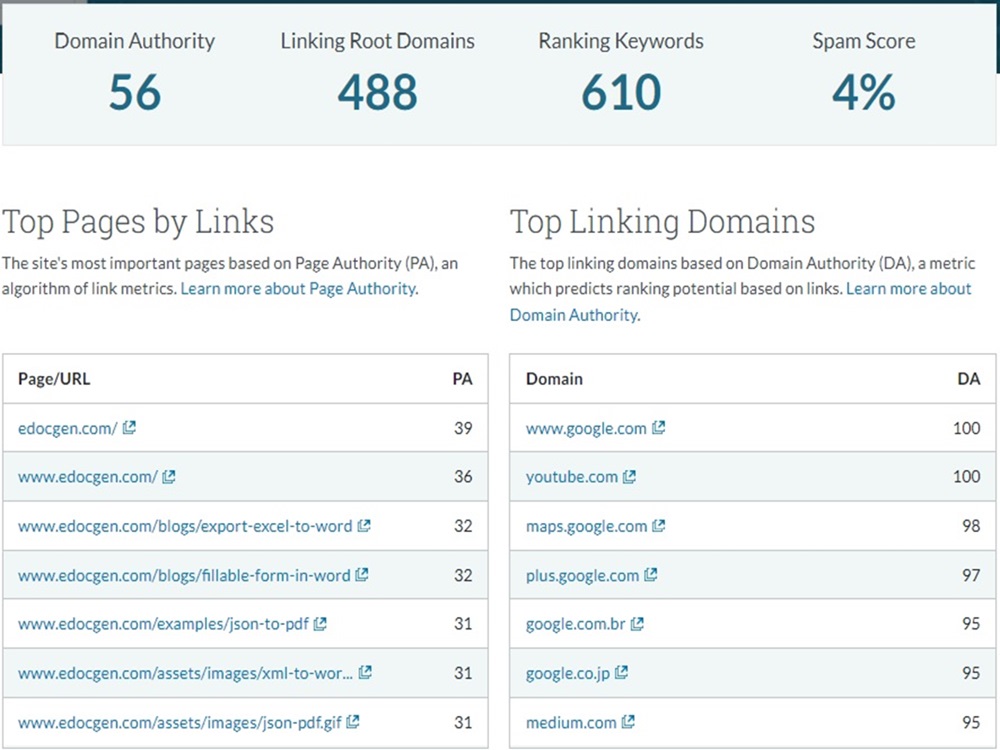This screenshot has width=1000, height=750.
Task: Open the edocgen.com/ page link
Action: 68,428
